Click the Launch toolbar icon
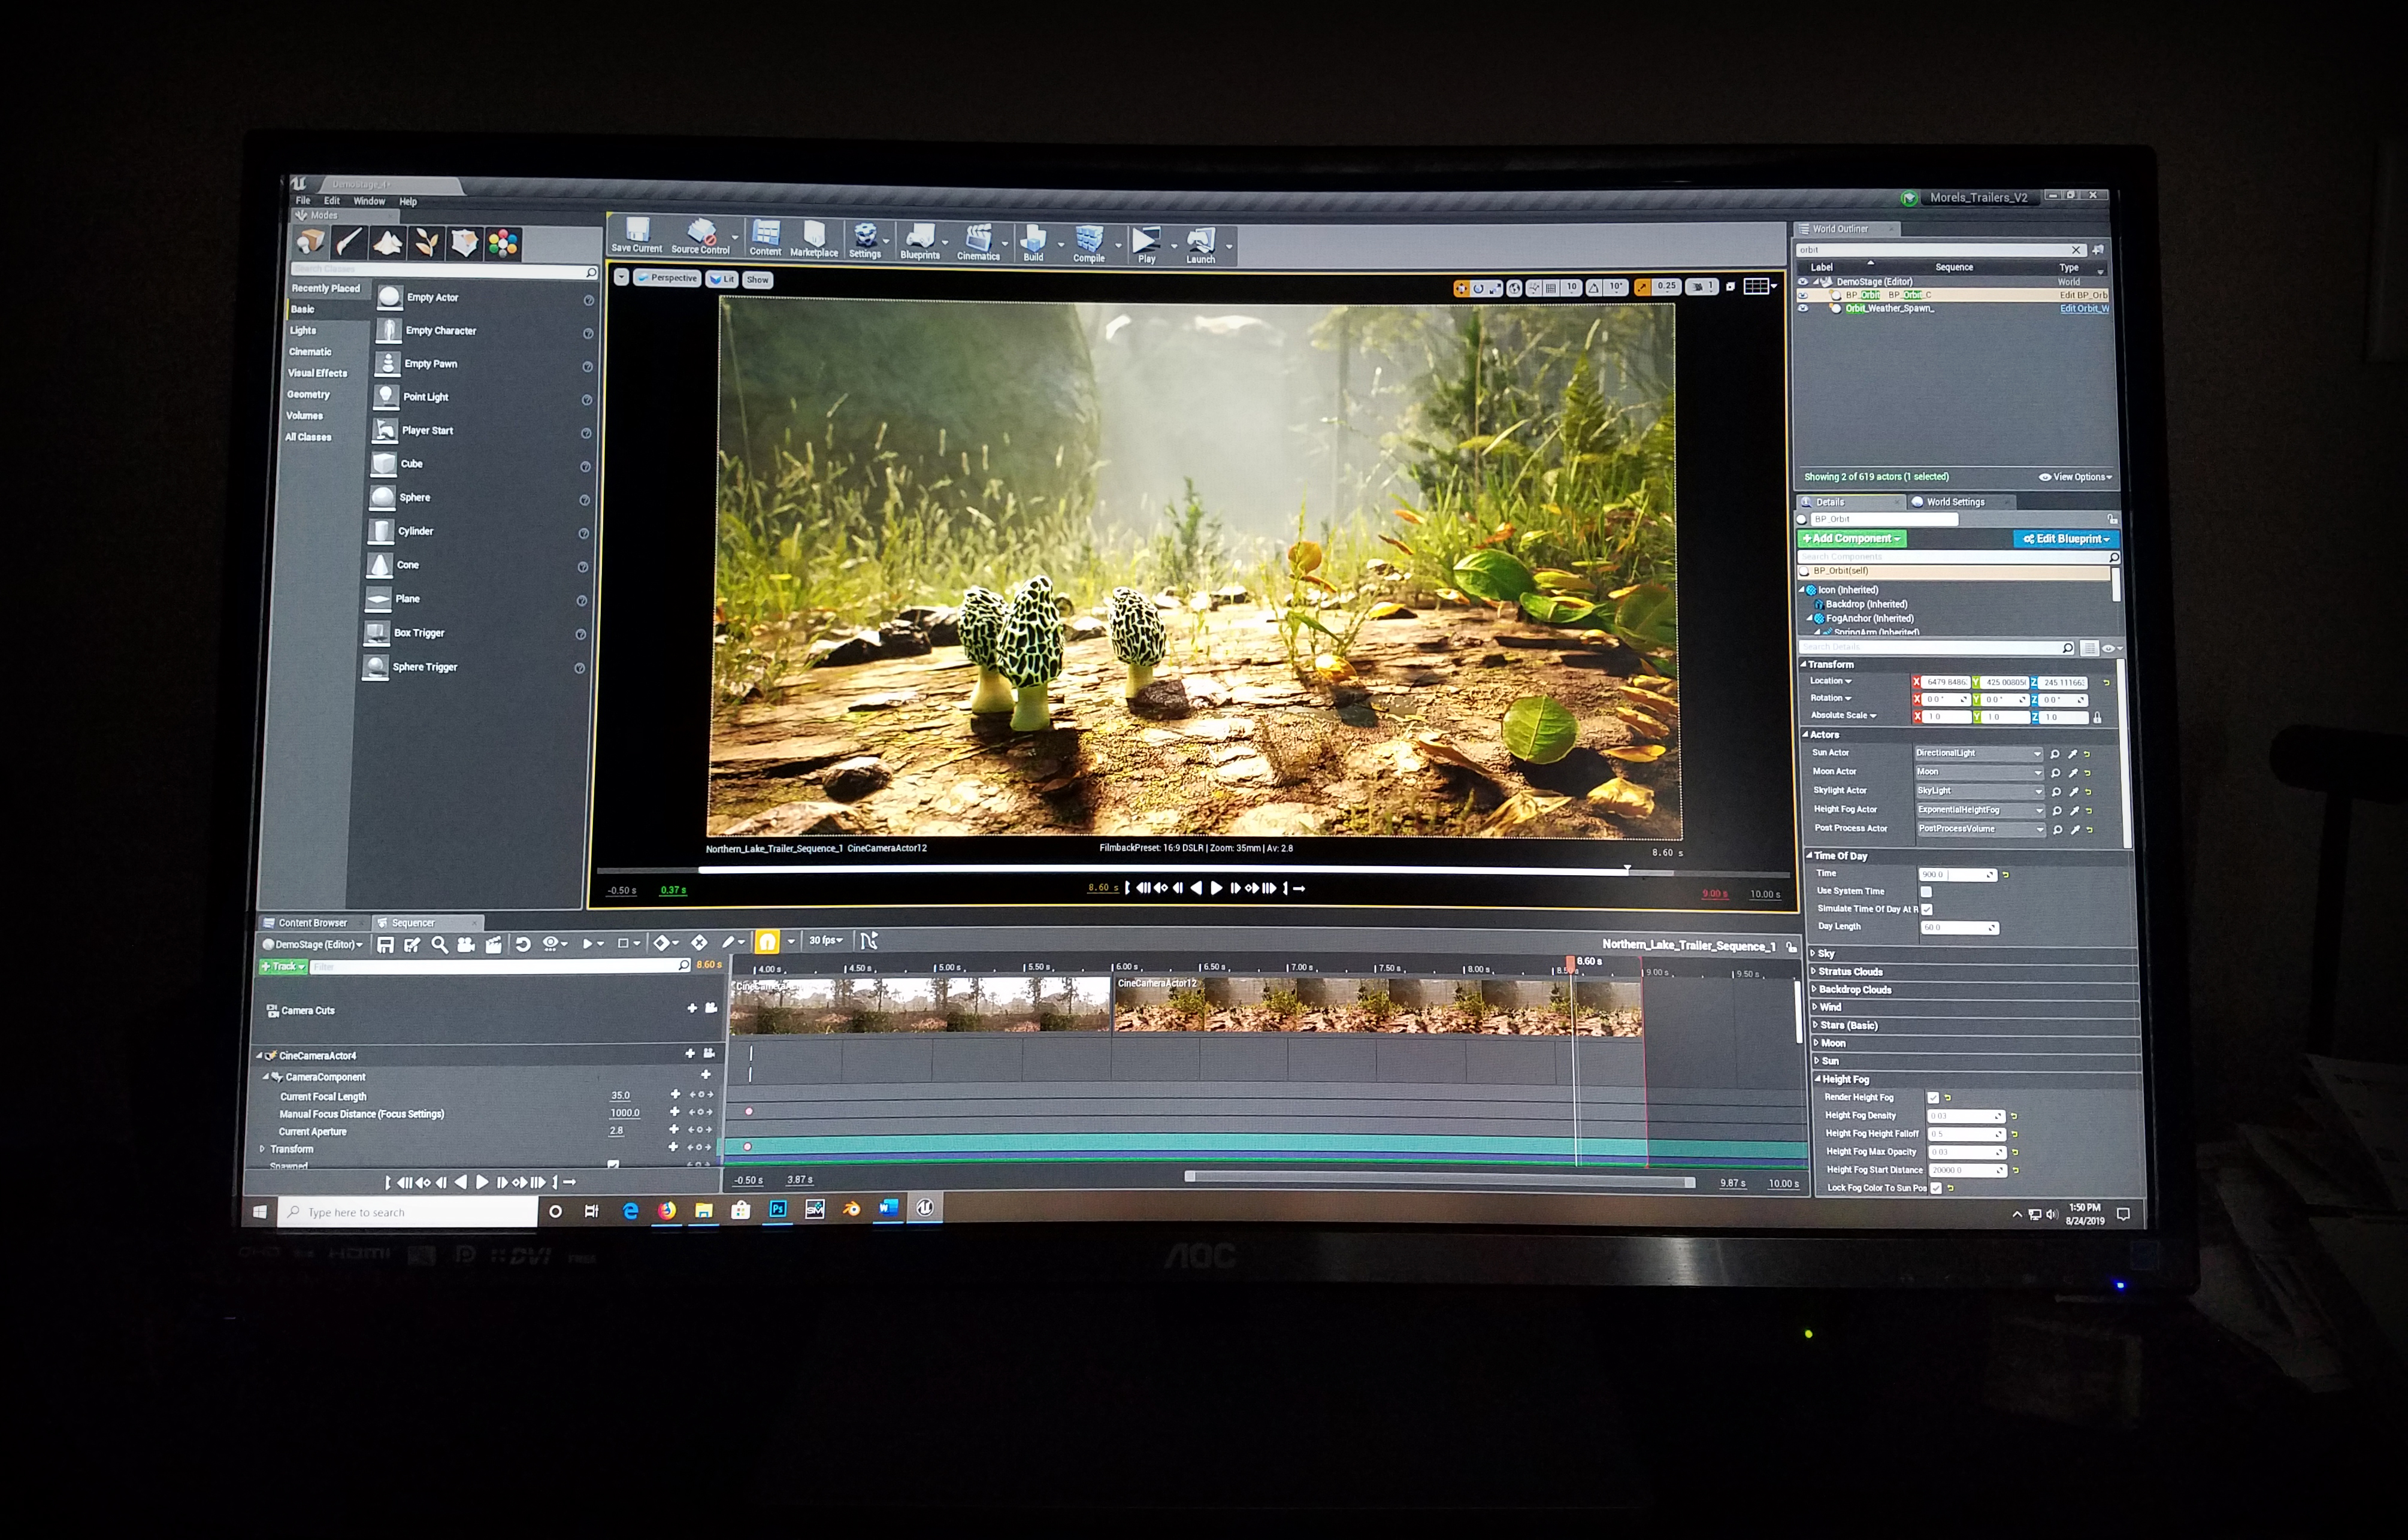This screenshot has height=1540, width=2408. (1200, 246)
